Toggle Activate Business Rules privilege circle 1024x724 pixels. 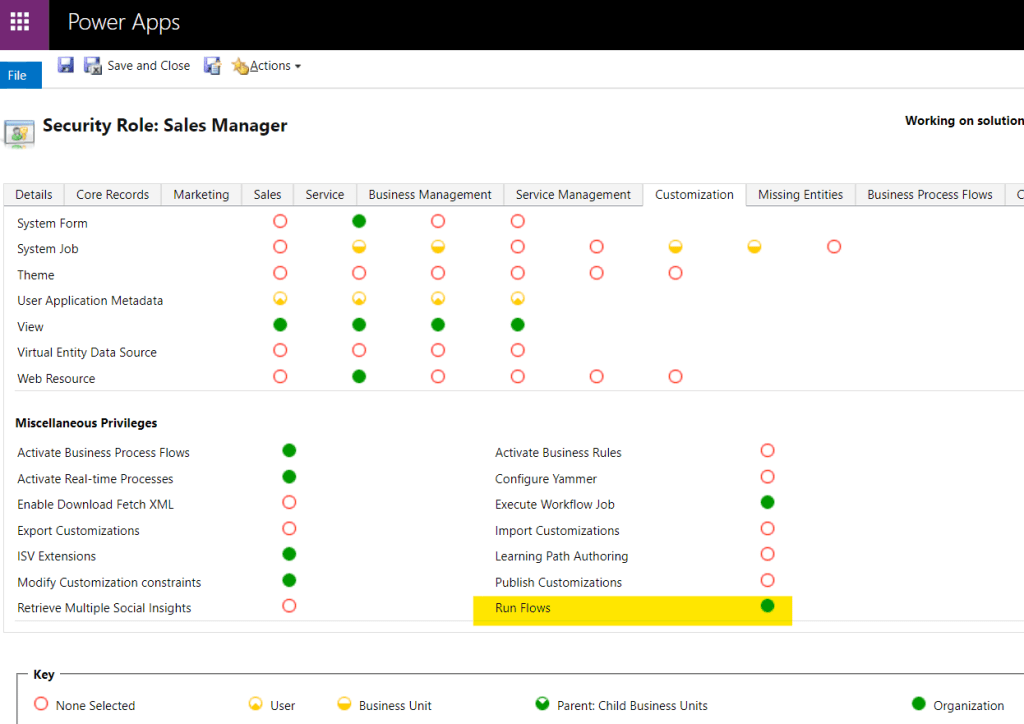coord(767,451)
